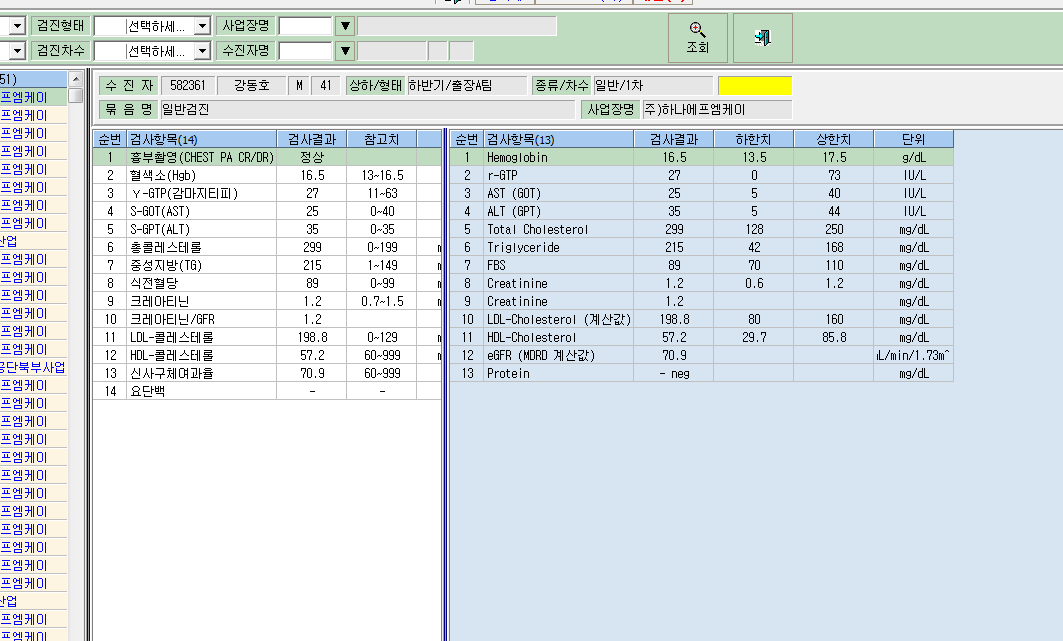Click into the 수진자명 input field

[306, 51]
